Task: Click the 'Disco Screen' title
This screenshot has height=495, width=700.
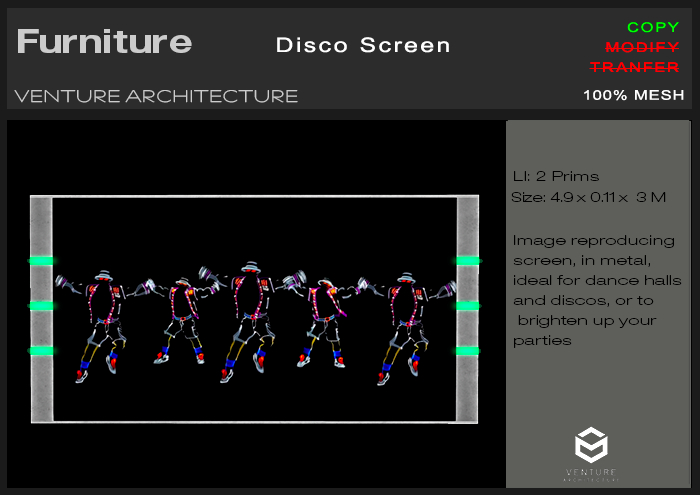Action: tap(363, 45)
